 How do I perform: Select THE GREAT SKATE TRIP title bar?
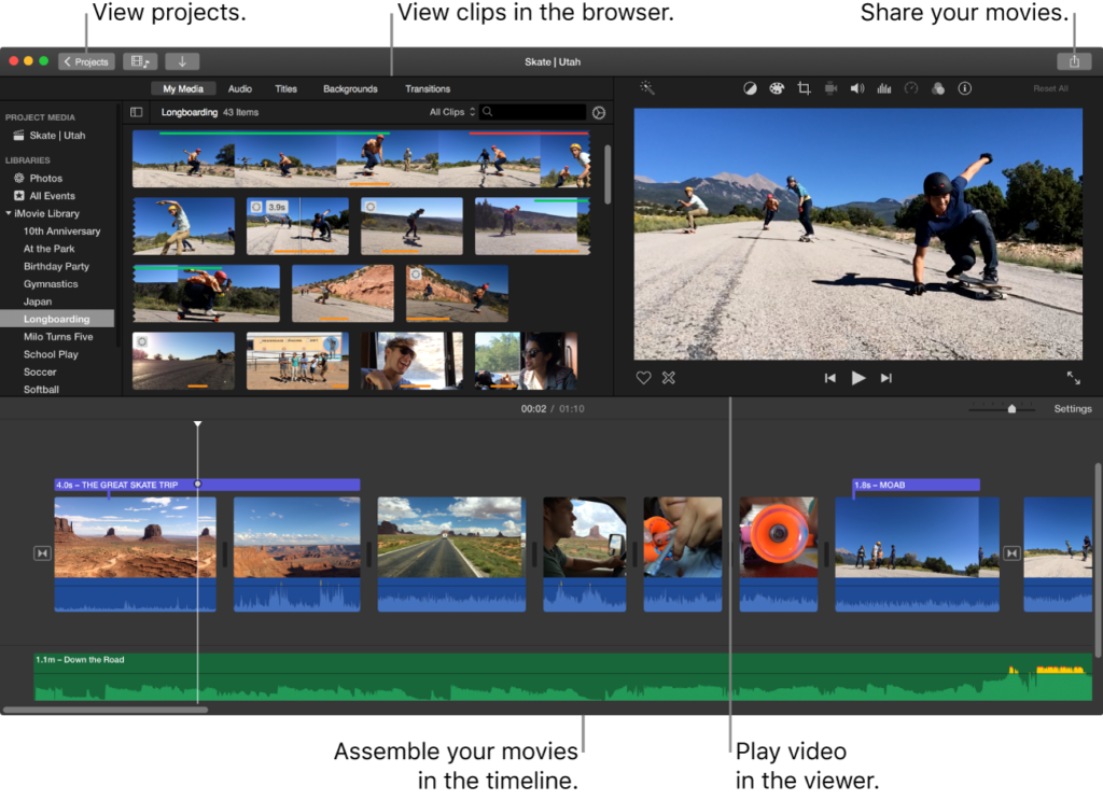coord(208,485)
